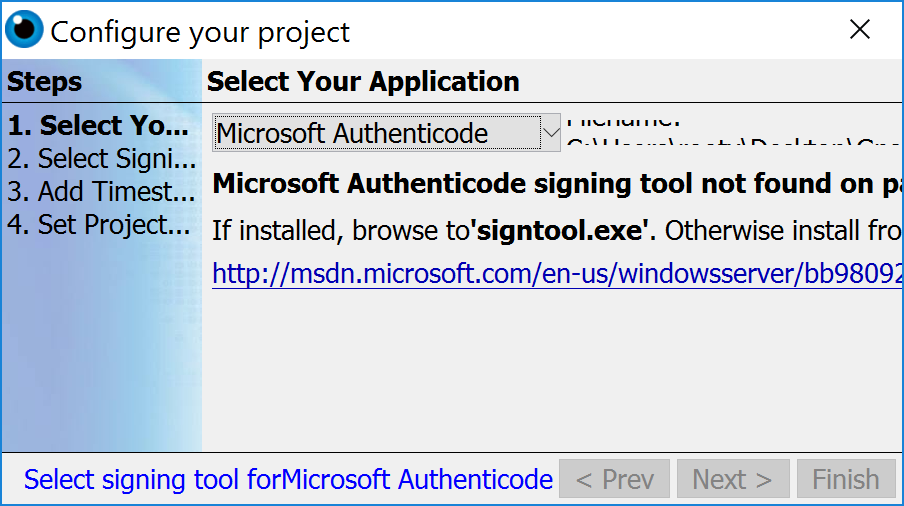Screen dimensions: 904x506
Task: Click the Select Your Application heading
Action: pyautogui.click(x=363, y=81)
